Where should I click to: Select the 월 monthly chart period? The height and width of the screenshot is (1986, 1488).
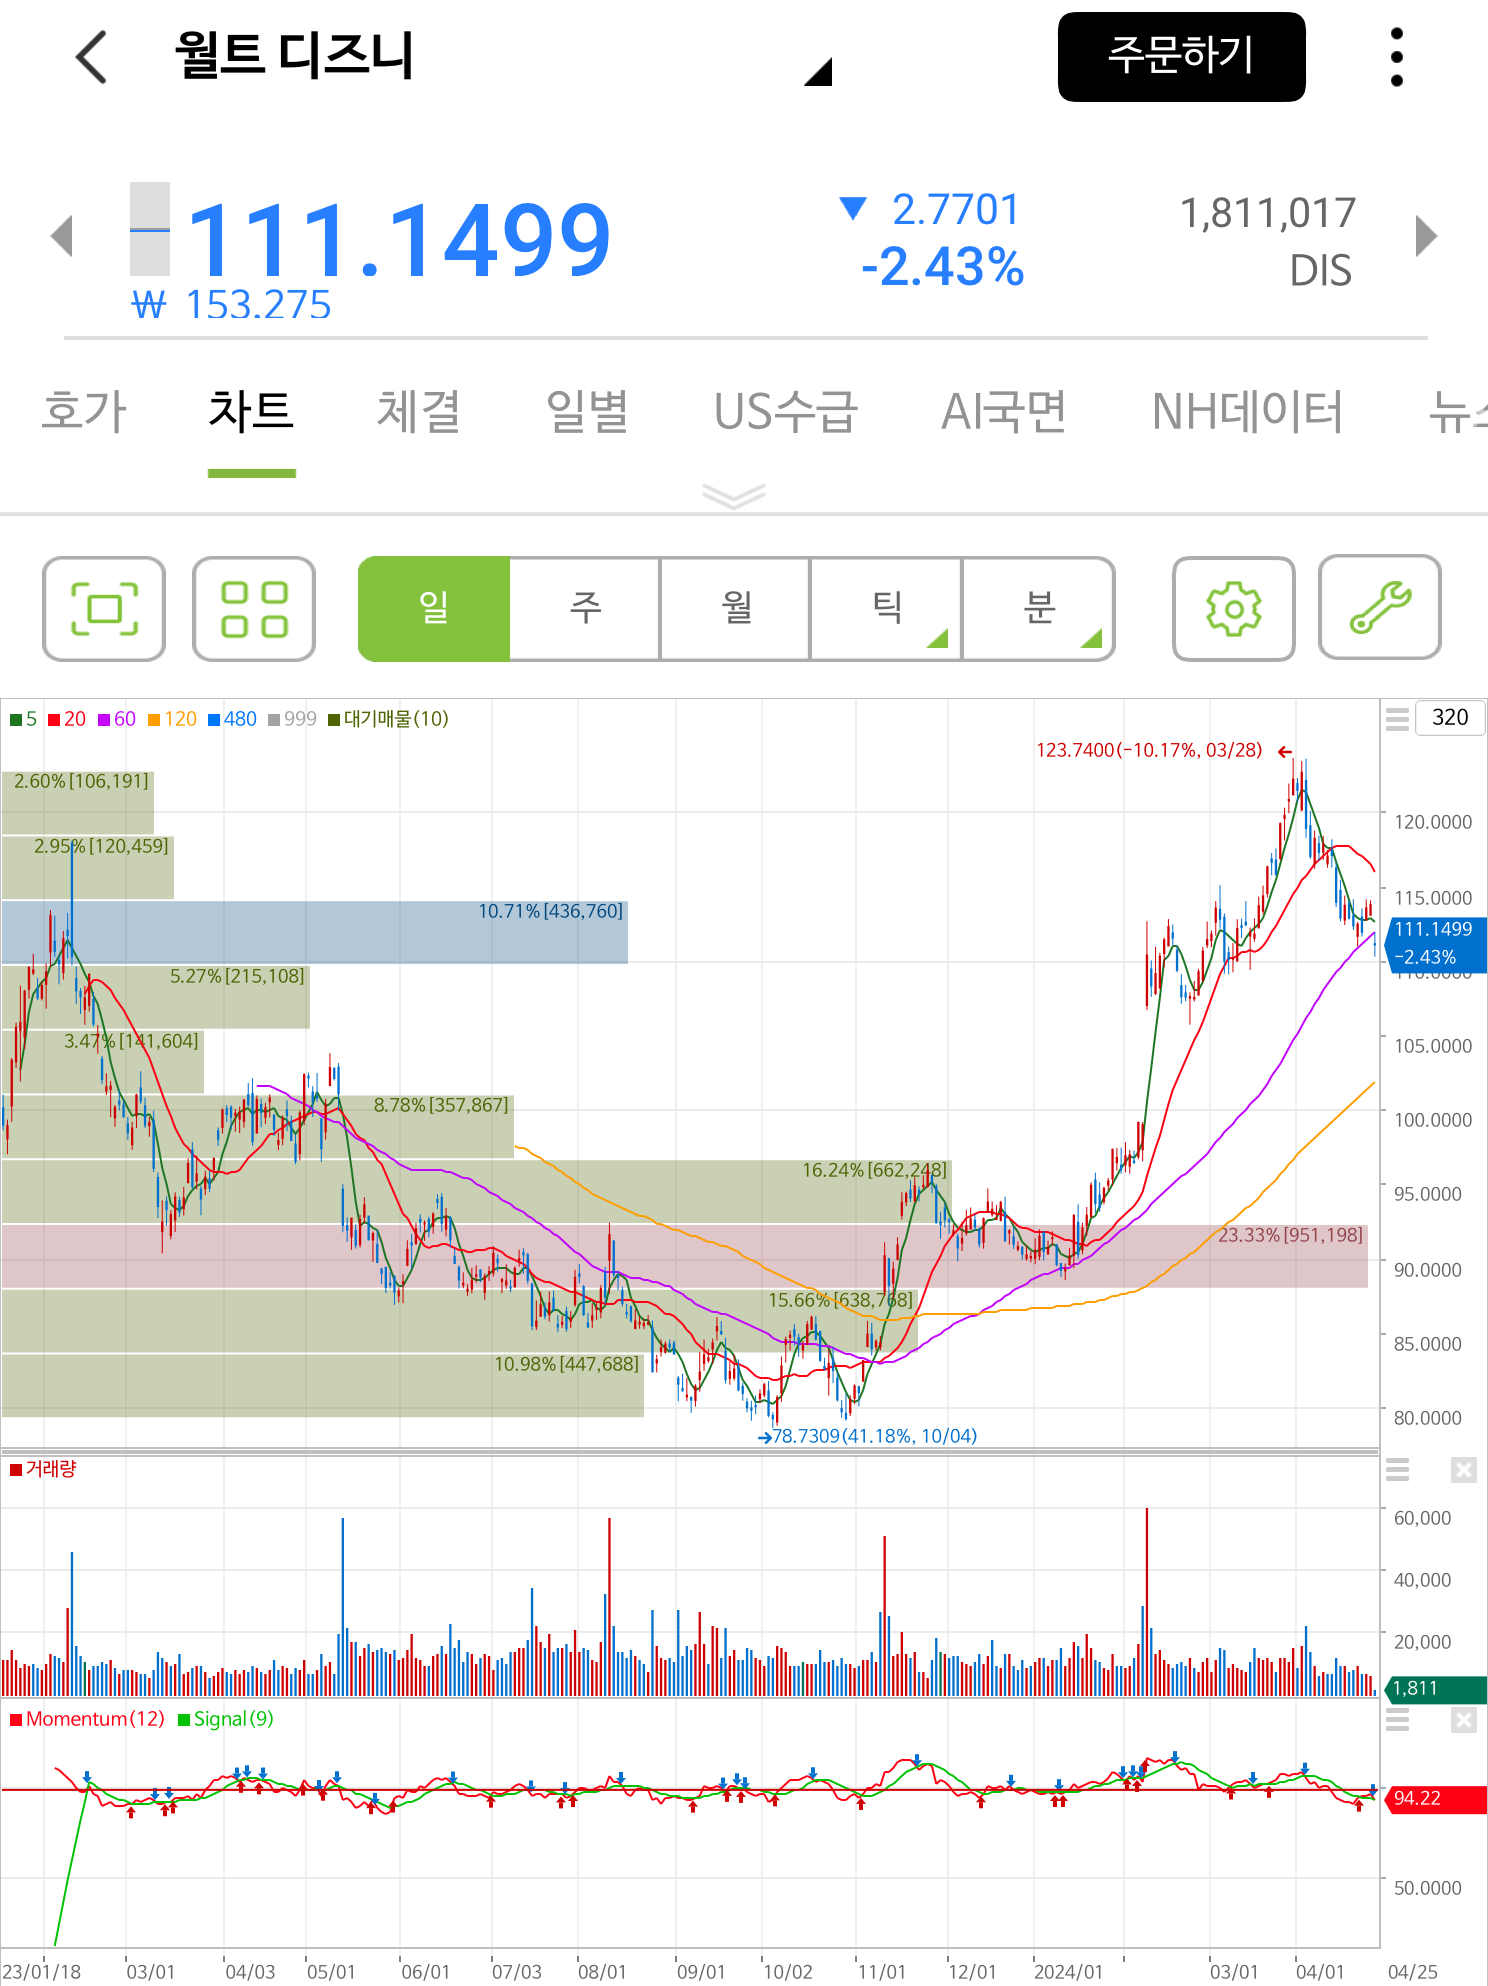click(x=736, y=608)
